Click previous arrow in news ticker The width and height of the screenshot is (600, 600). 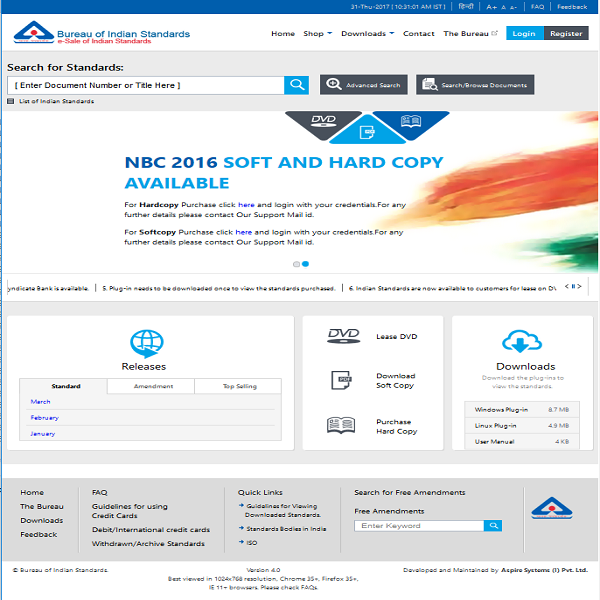click(x=567, y=286)
